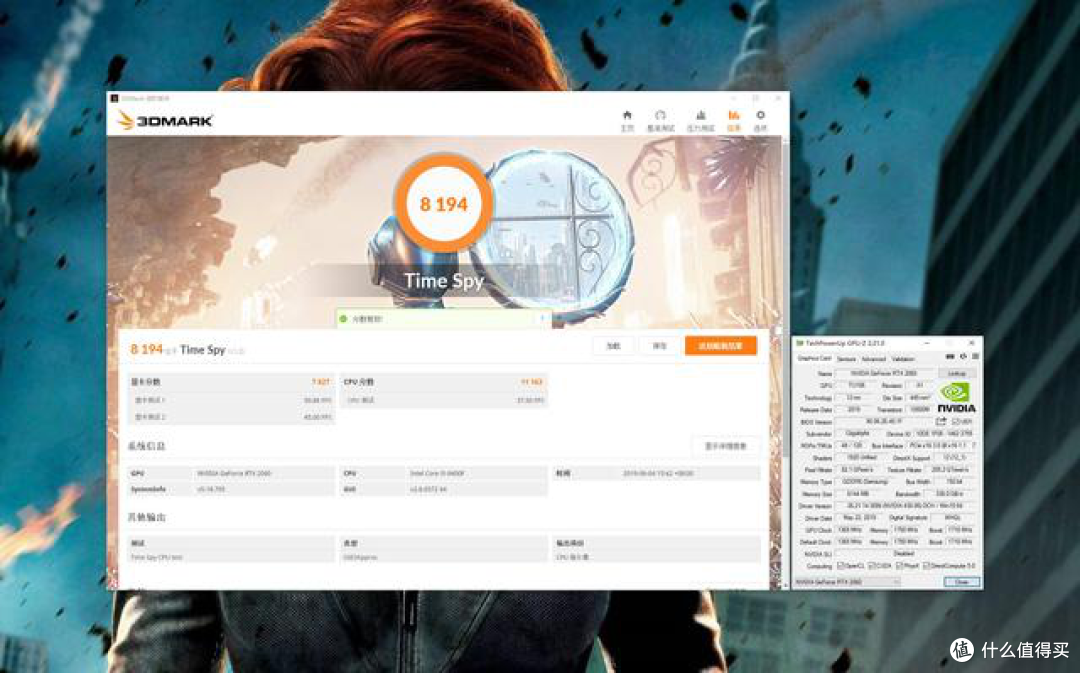Click the NVIDIA logo in GPU-Z
Viewport: 1080px width, 673px height.
(956, 398)
